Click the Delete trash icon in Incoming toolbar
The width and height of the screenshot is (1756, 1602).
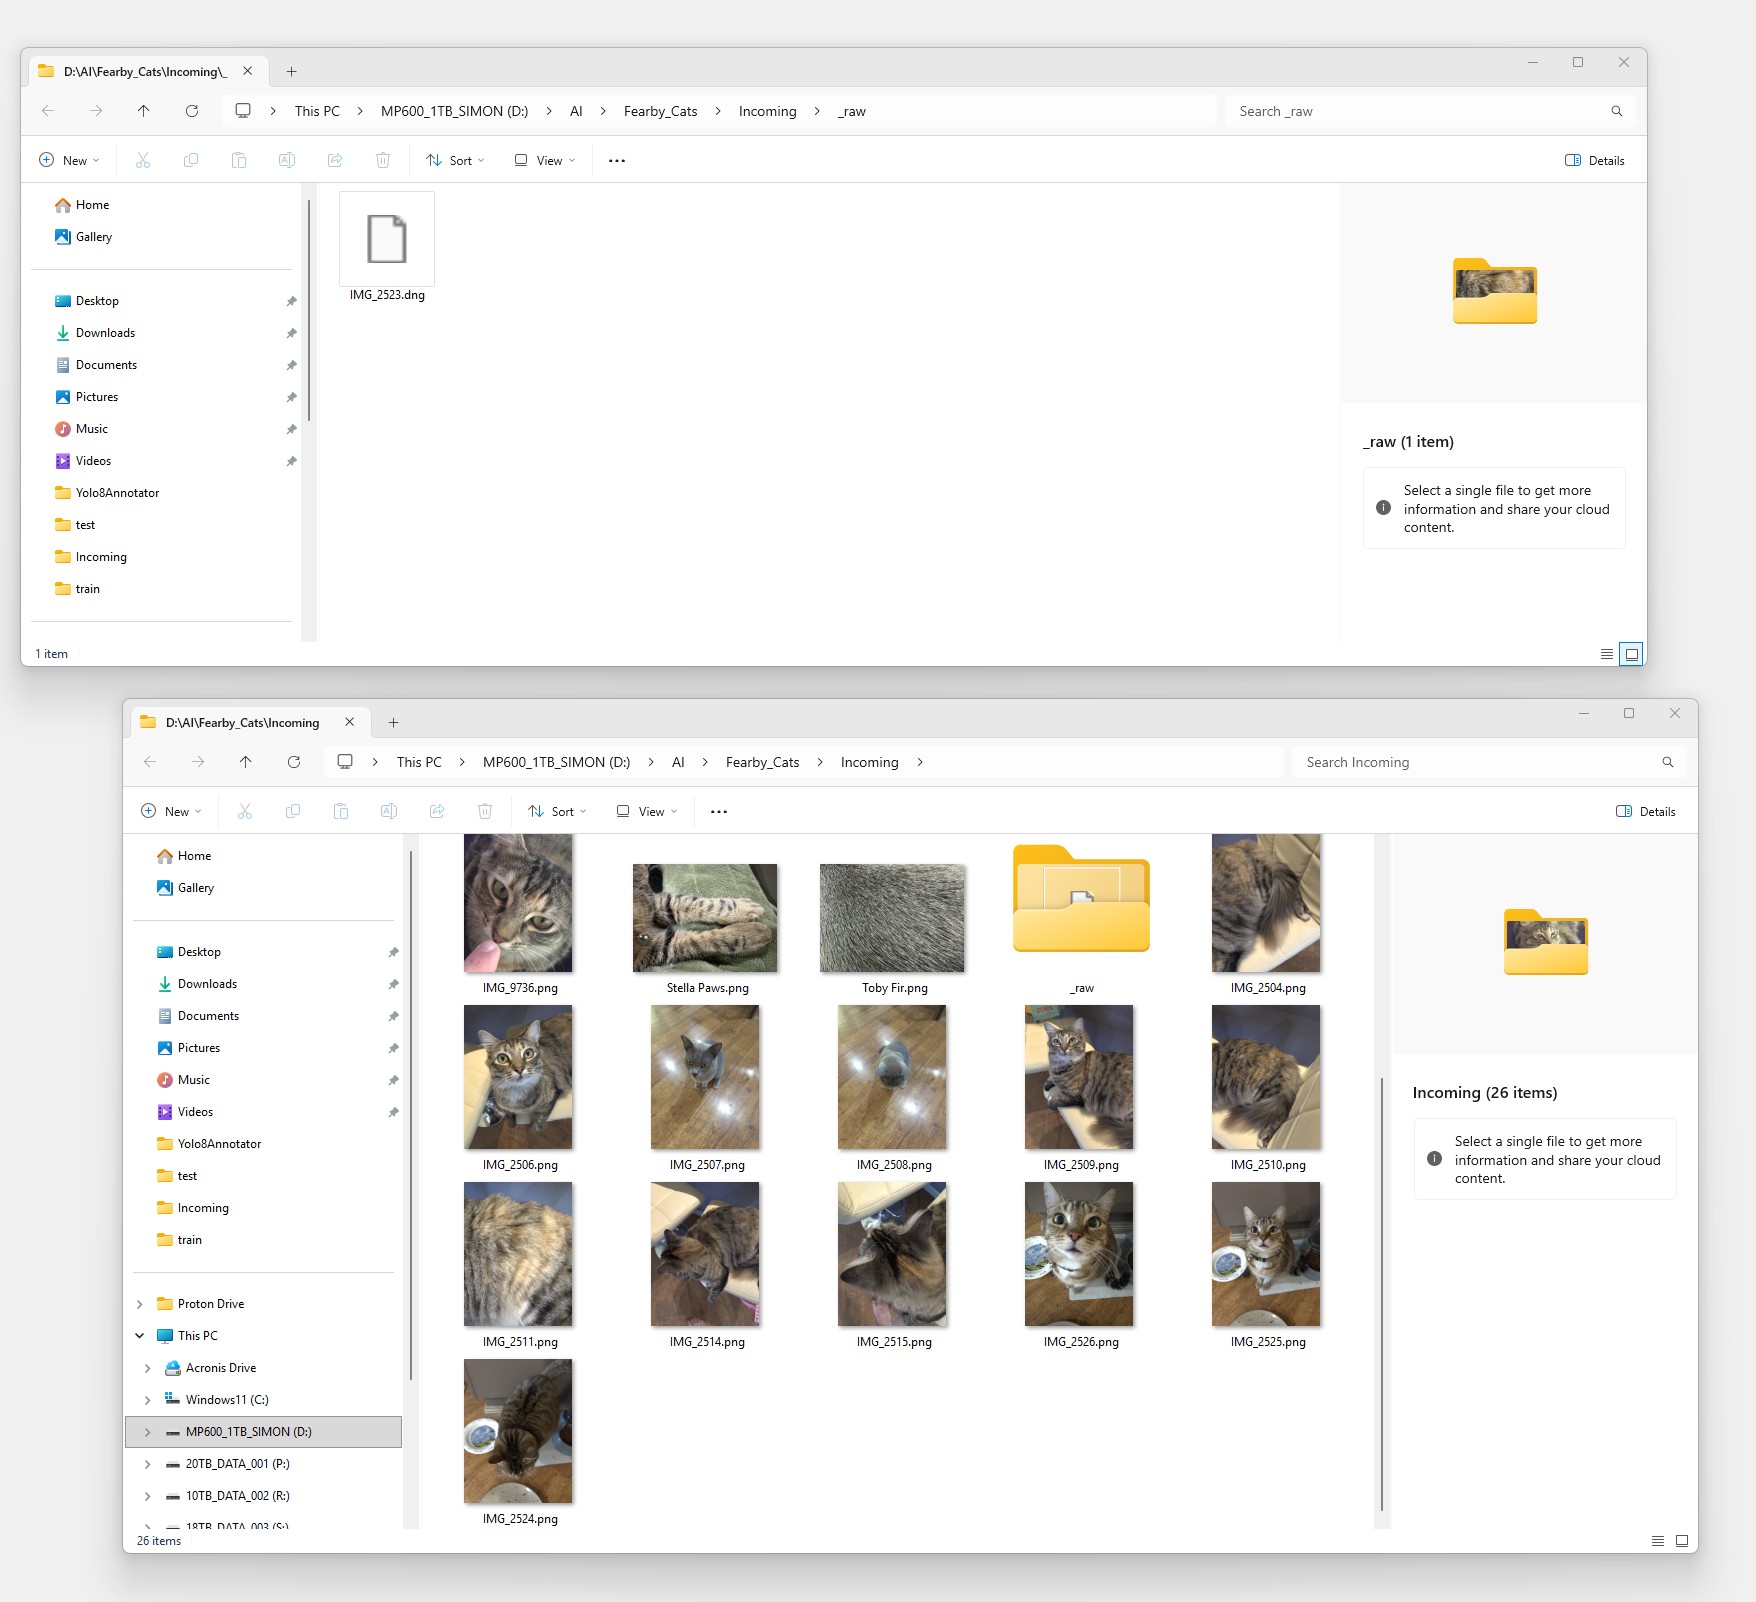click(x=485, y=811)
